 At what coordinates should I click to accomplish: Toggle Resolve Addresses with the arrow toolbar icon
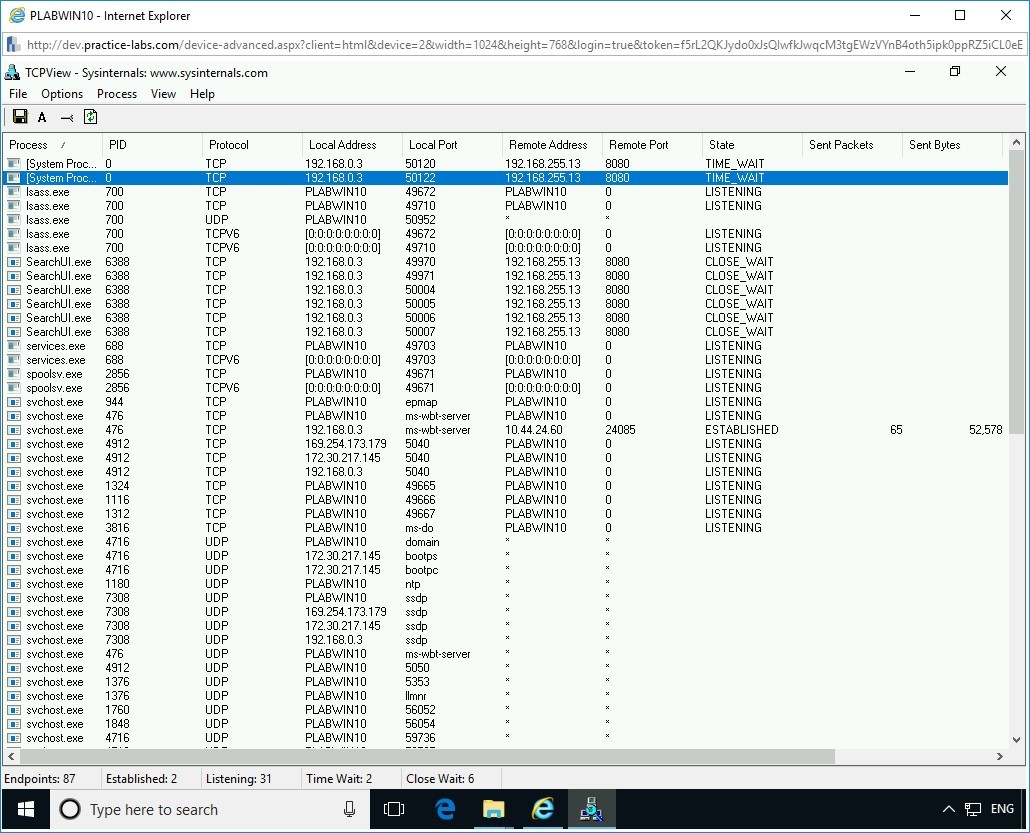[66, 116]
